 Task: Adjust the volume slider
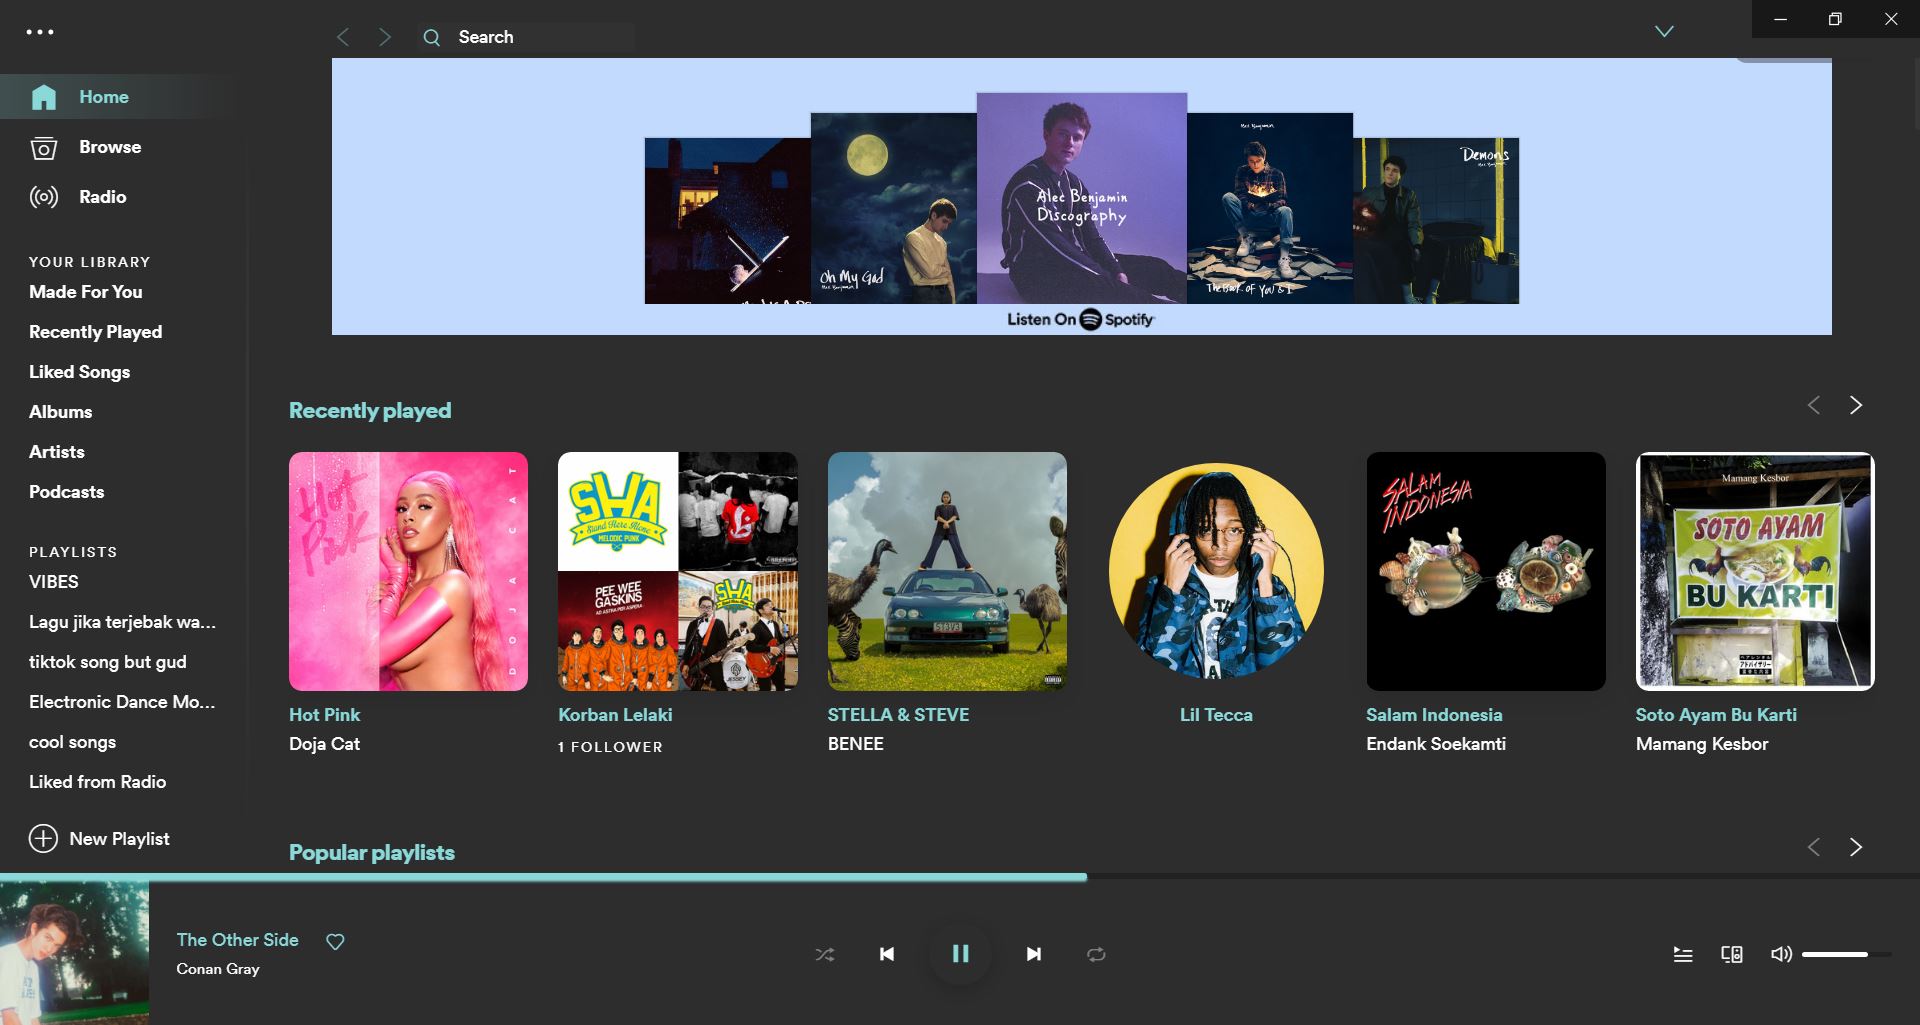click(1846, 955)
